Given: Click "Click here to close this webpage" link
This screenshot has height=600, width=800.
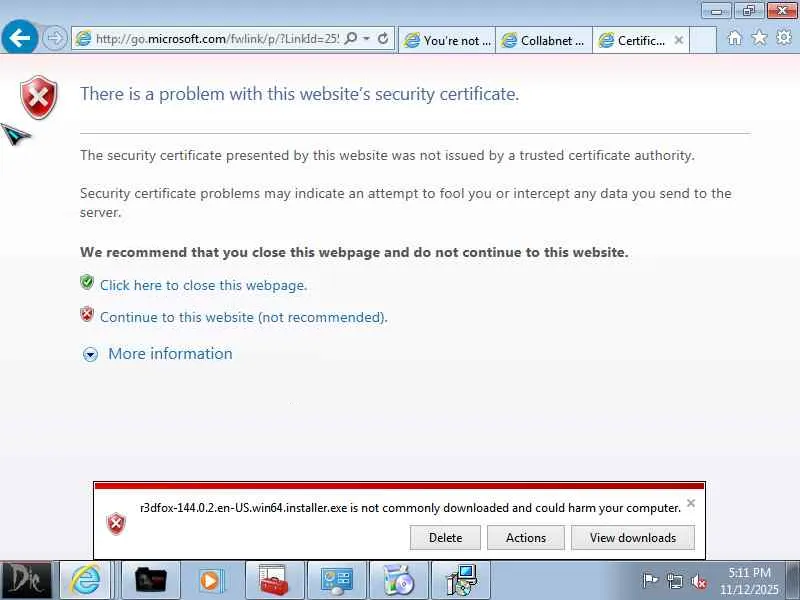Looking at the screenshot, I should tap(204, 285).
